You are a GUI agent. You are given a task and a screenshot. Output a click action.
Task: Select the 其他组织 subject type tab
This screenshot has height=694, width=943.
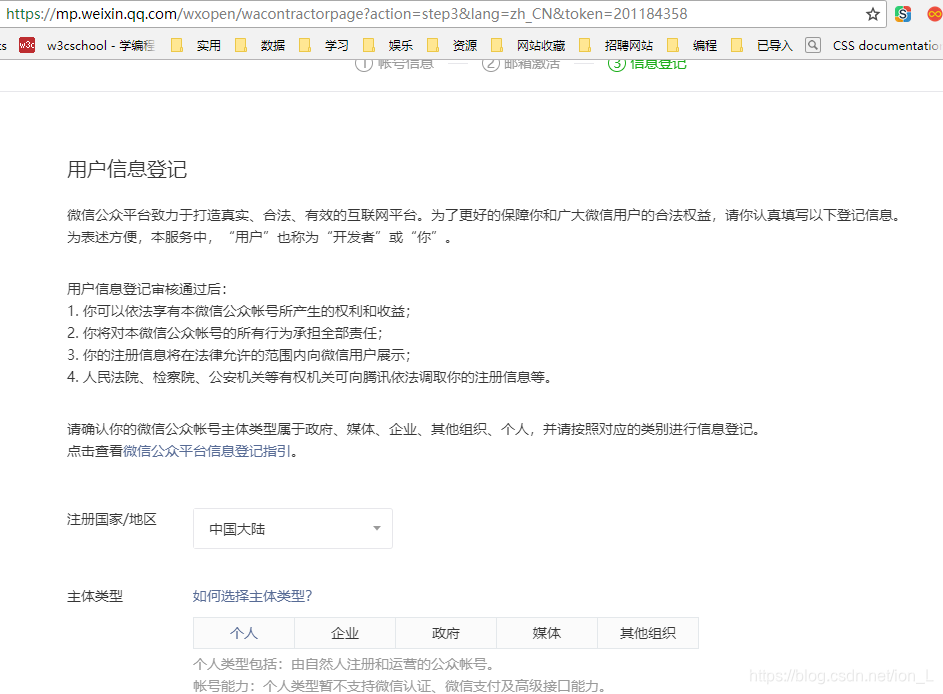(648, 633)
